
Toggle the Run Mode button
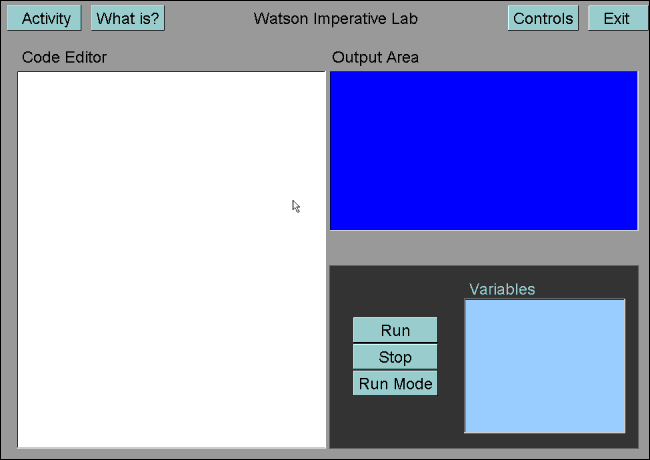[x=395, y=383]
